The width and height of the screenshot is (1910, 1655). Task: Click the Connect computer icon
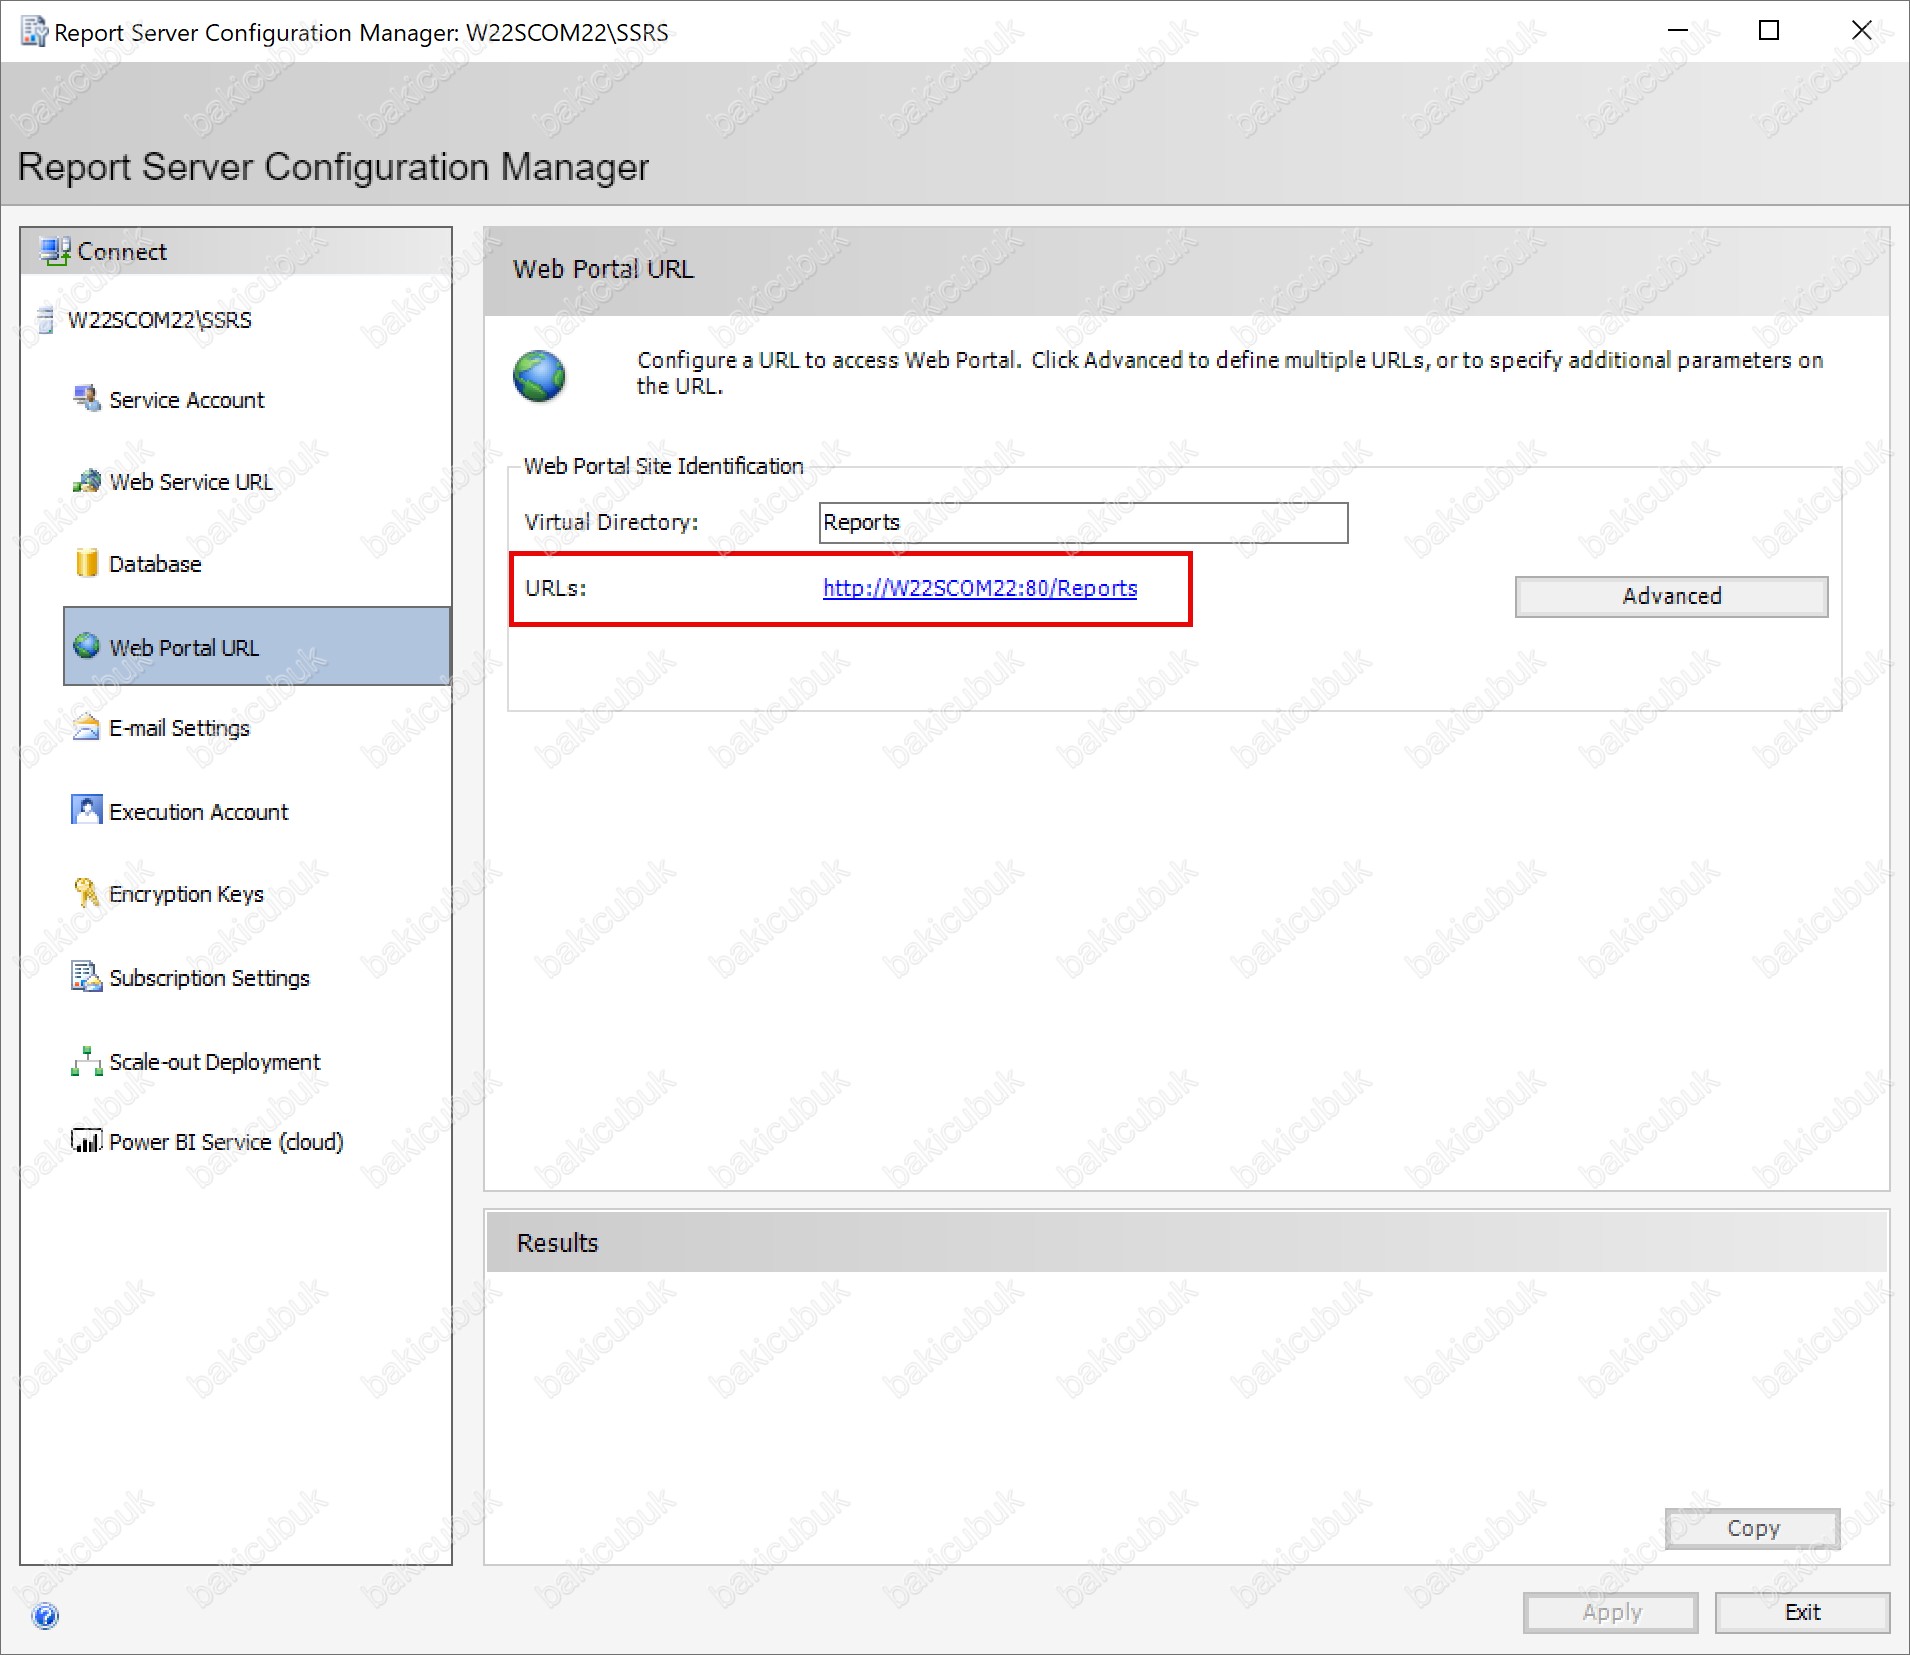[55, 251]
